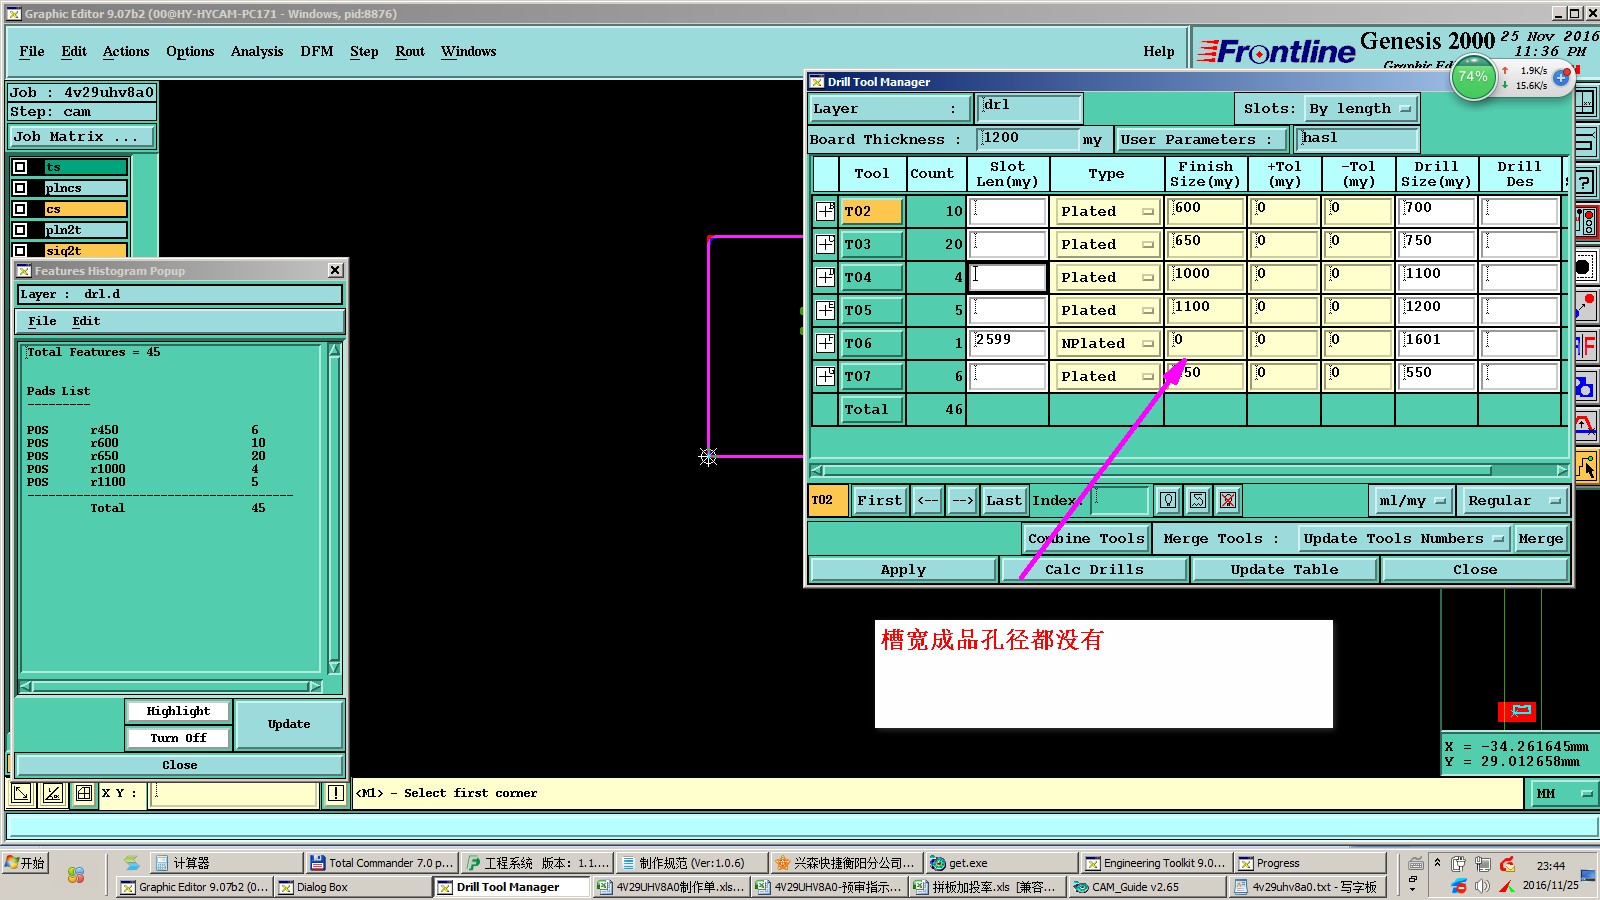Click the Calc Drills button

pyautogui.click(x=1094, y=569)
